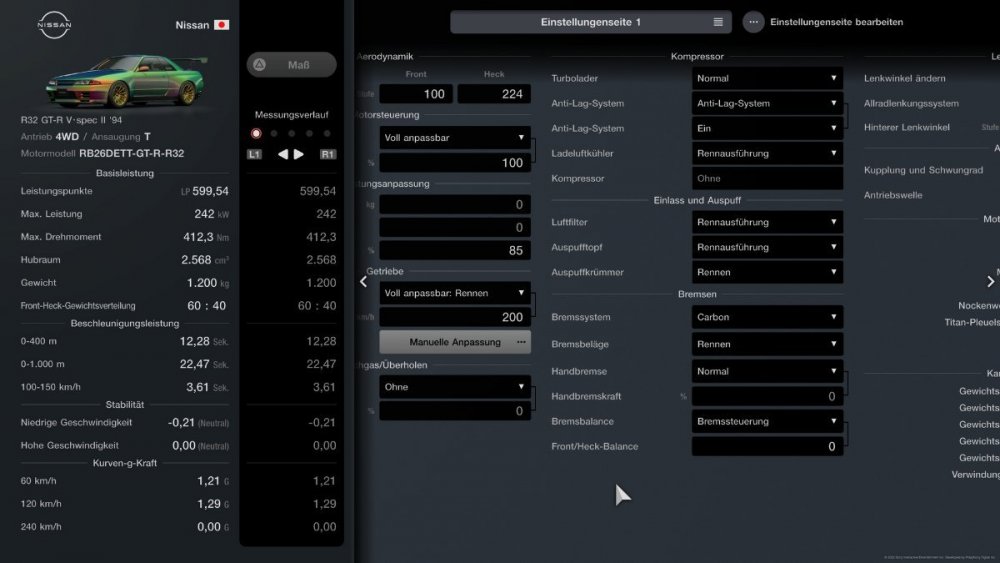Open the Turbolader Normal dropdown
1000x563 pixels.
(767, 78)
